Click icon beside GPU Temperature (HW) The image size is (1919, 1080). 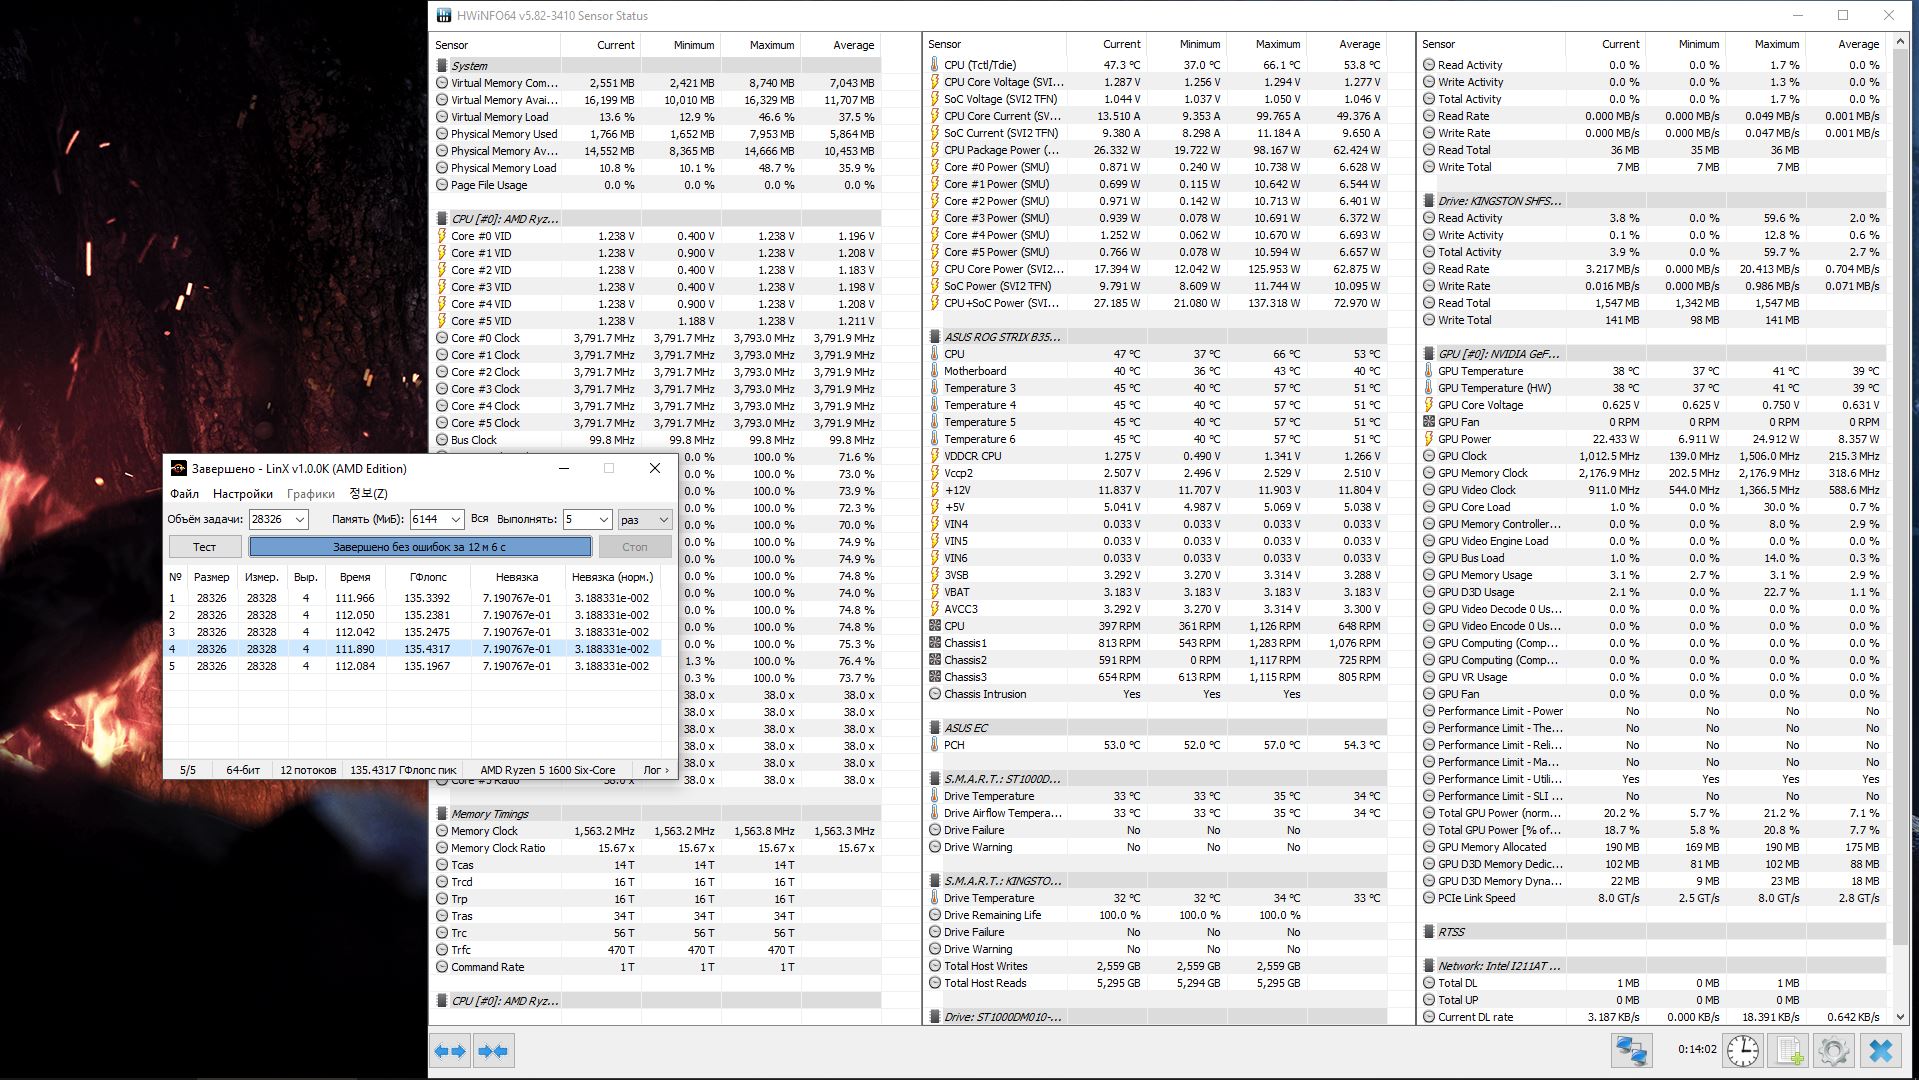coord(1429,388)
